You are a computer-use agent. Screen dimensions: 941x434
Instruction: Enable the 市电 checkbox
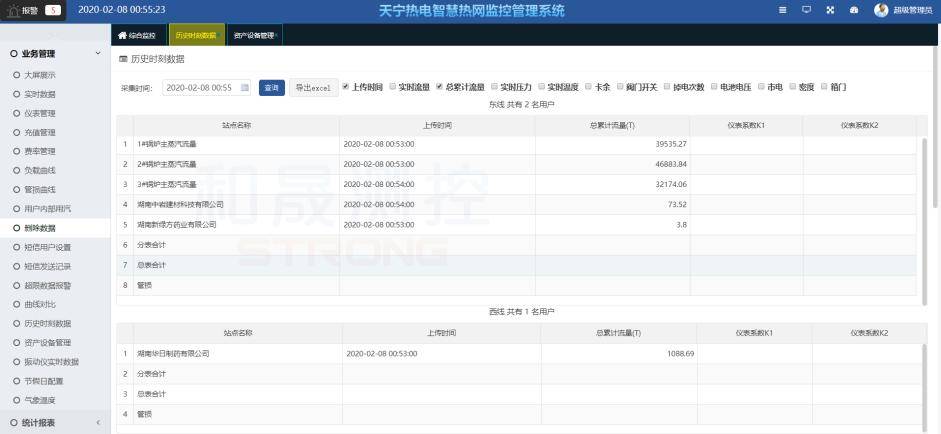(762, 86)
